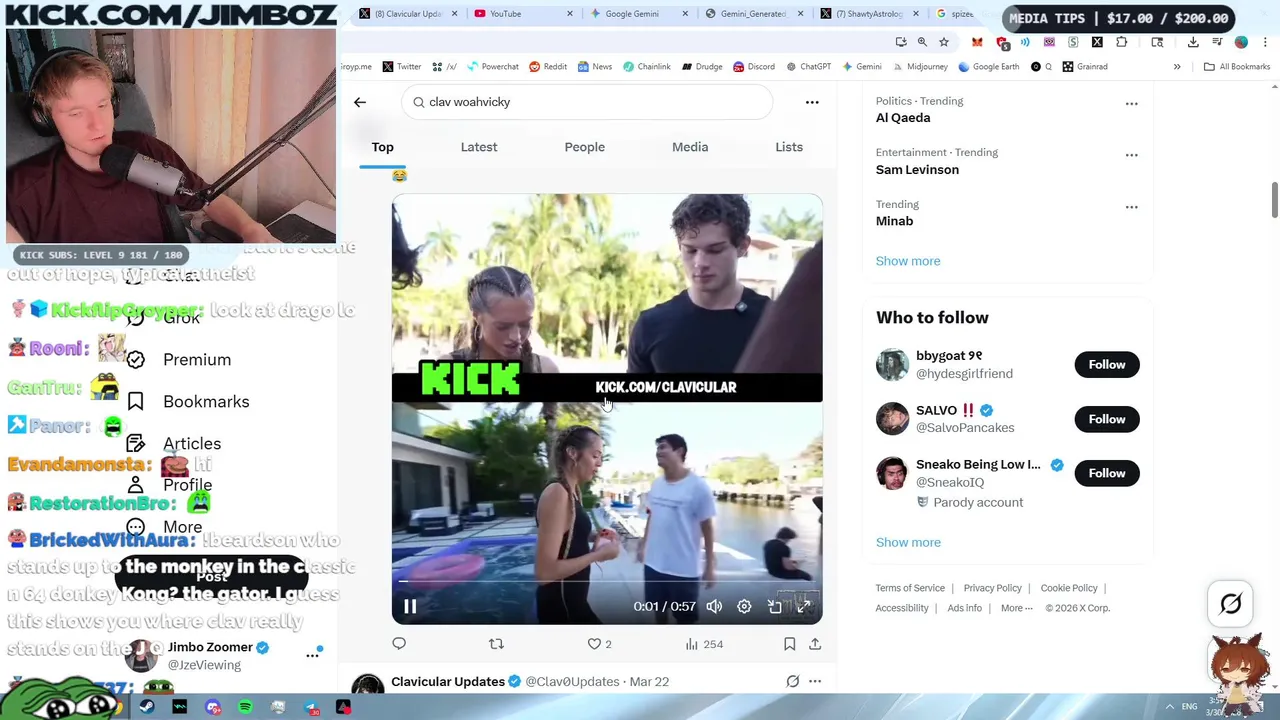Open more options for Al Qaeda trend
The height and width of the screenshot is (720, 1280).
(x=1131, y=103)
